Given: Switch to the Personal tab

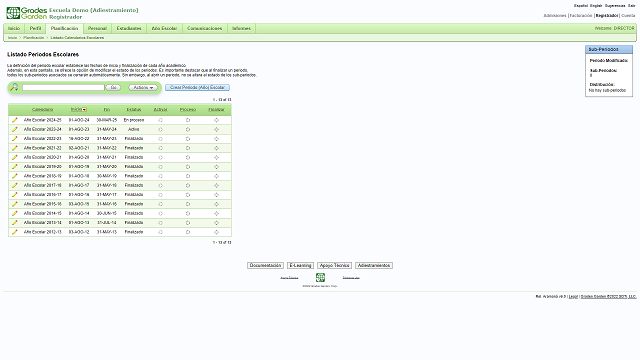Looking at the screenshot, I should pos(97,28).
